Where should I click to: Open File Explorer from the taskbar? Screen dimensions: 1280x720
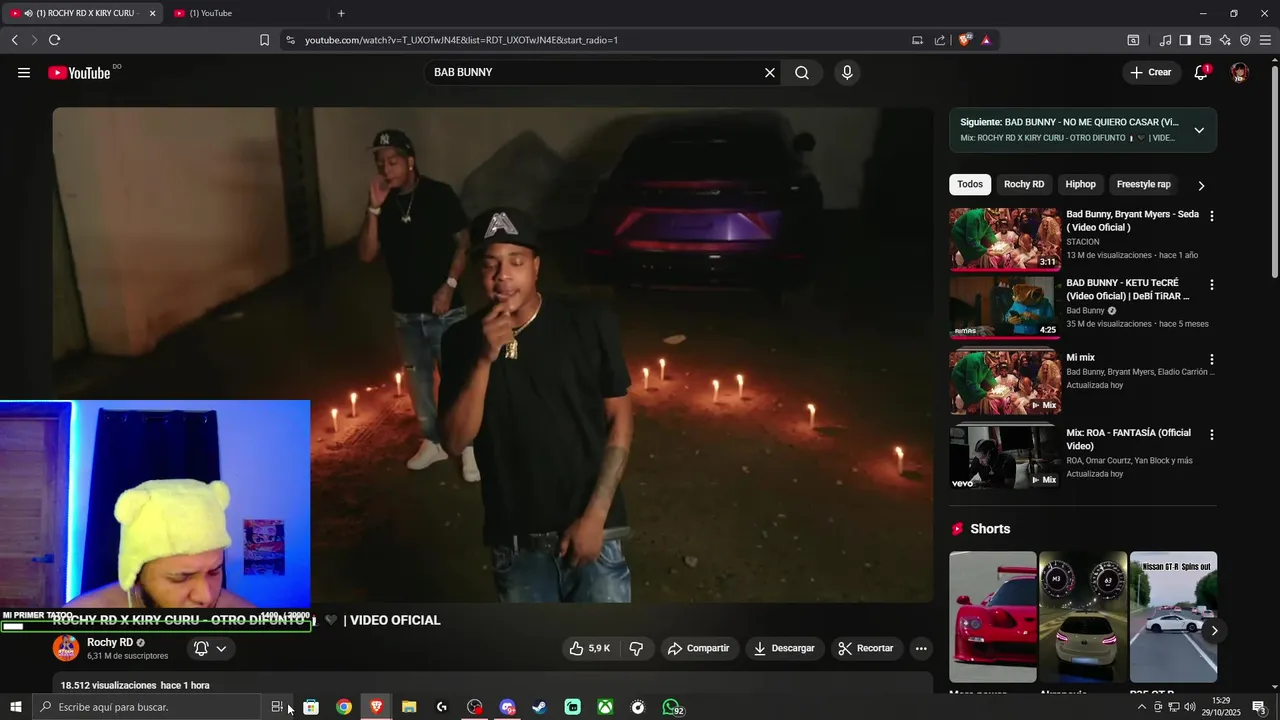click(409, 707)
